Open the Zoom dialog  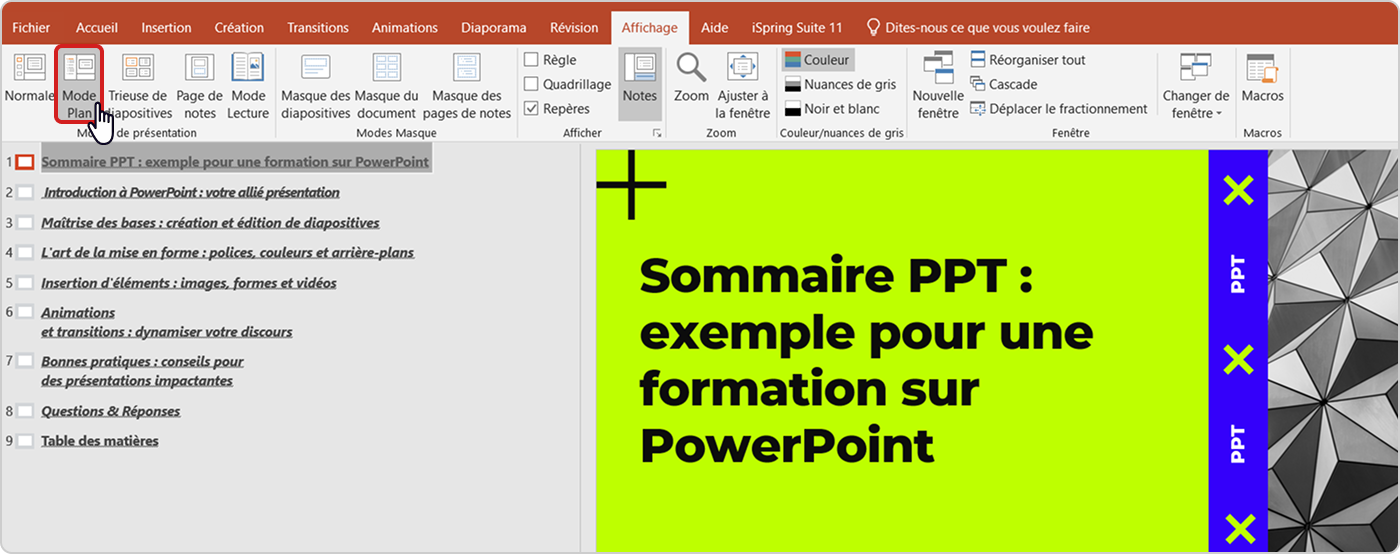tap(691, 80)
